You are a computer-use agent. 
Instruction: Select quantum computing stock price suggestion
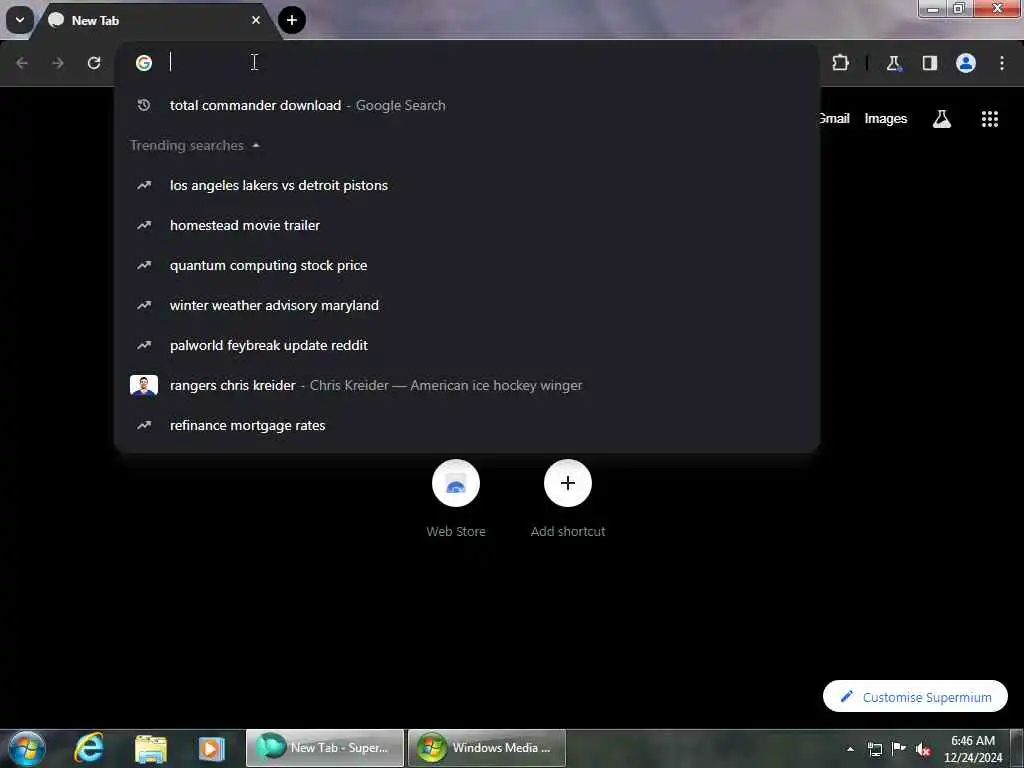click(x=467, y=265)
